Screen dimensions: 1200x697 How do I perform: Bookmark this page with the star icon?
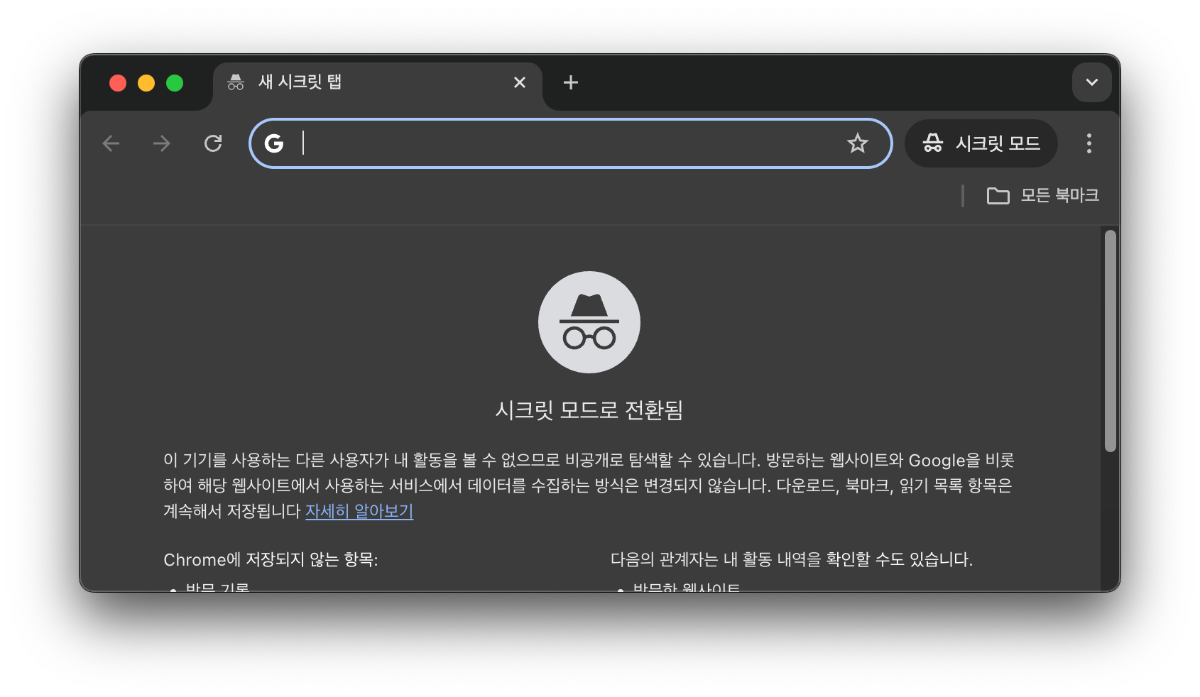point(857,143)
